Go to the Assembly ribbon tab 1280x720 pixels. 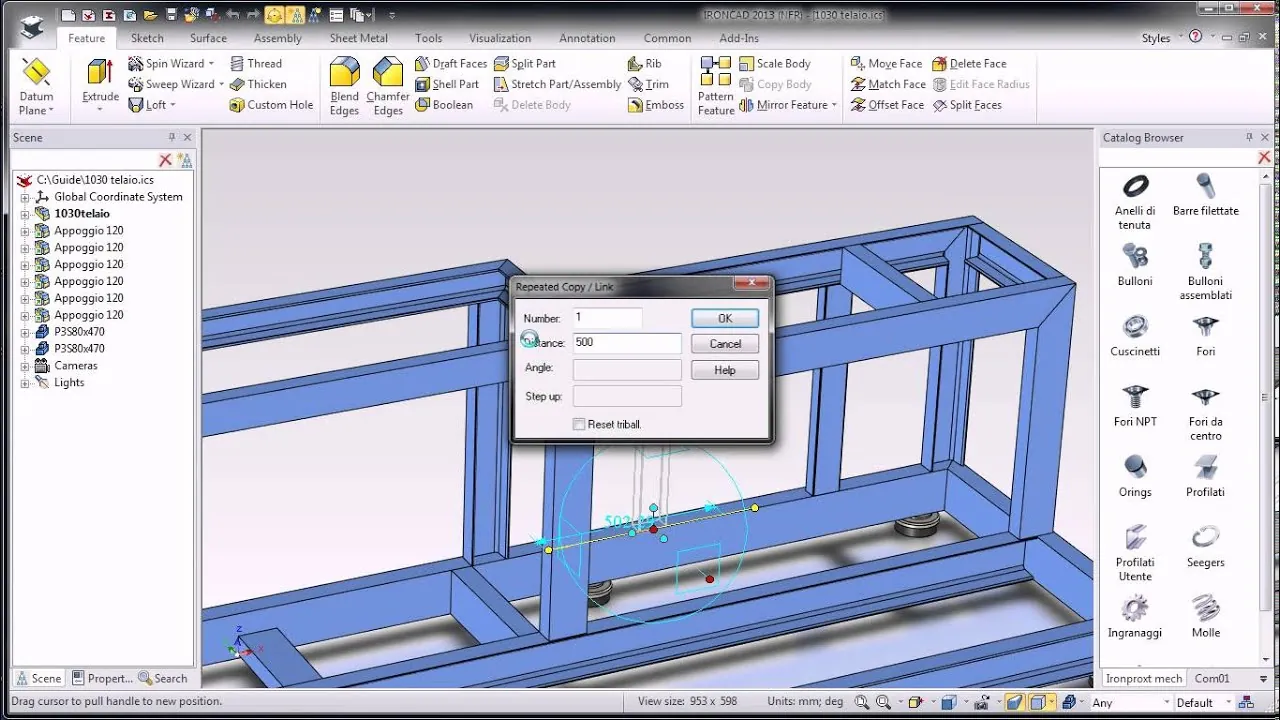[x=278, y=38]
